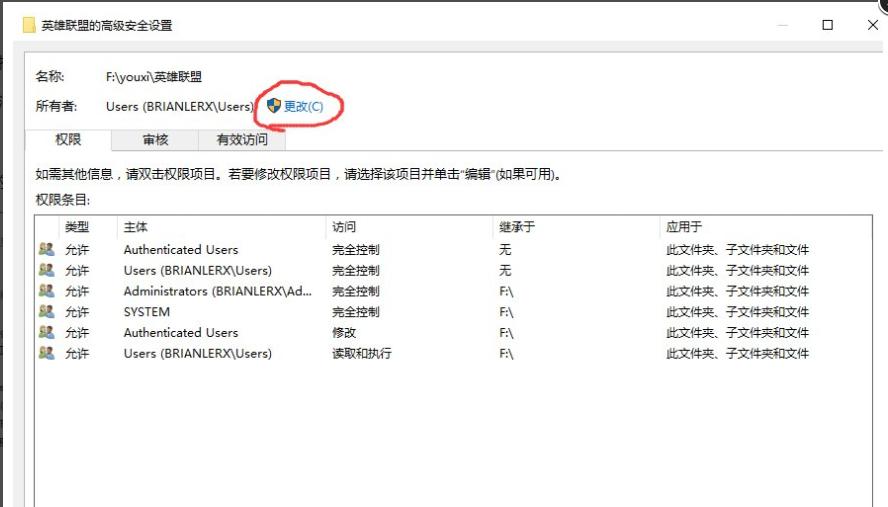Select the 完全控制 cell in the Administrators row
This screenshot has width=888, height=507.
(356, 291)
